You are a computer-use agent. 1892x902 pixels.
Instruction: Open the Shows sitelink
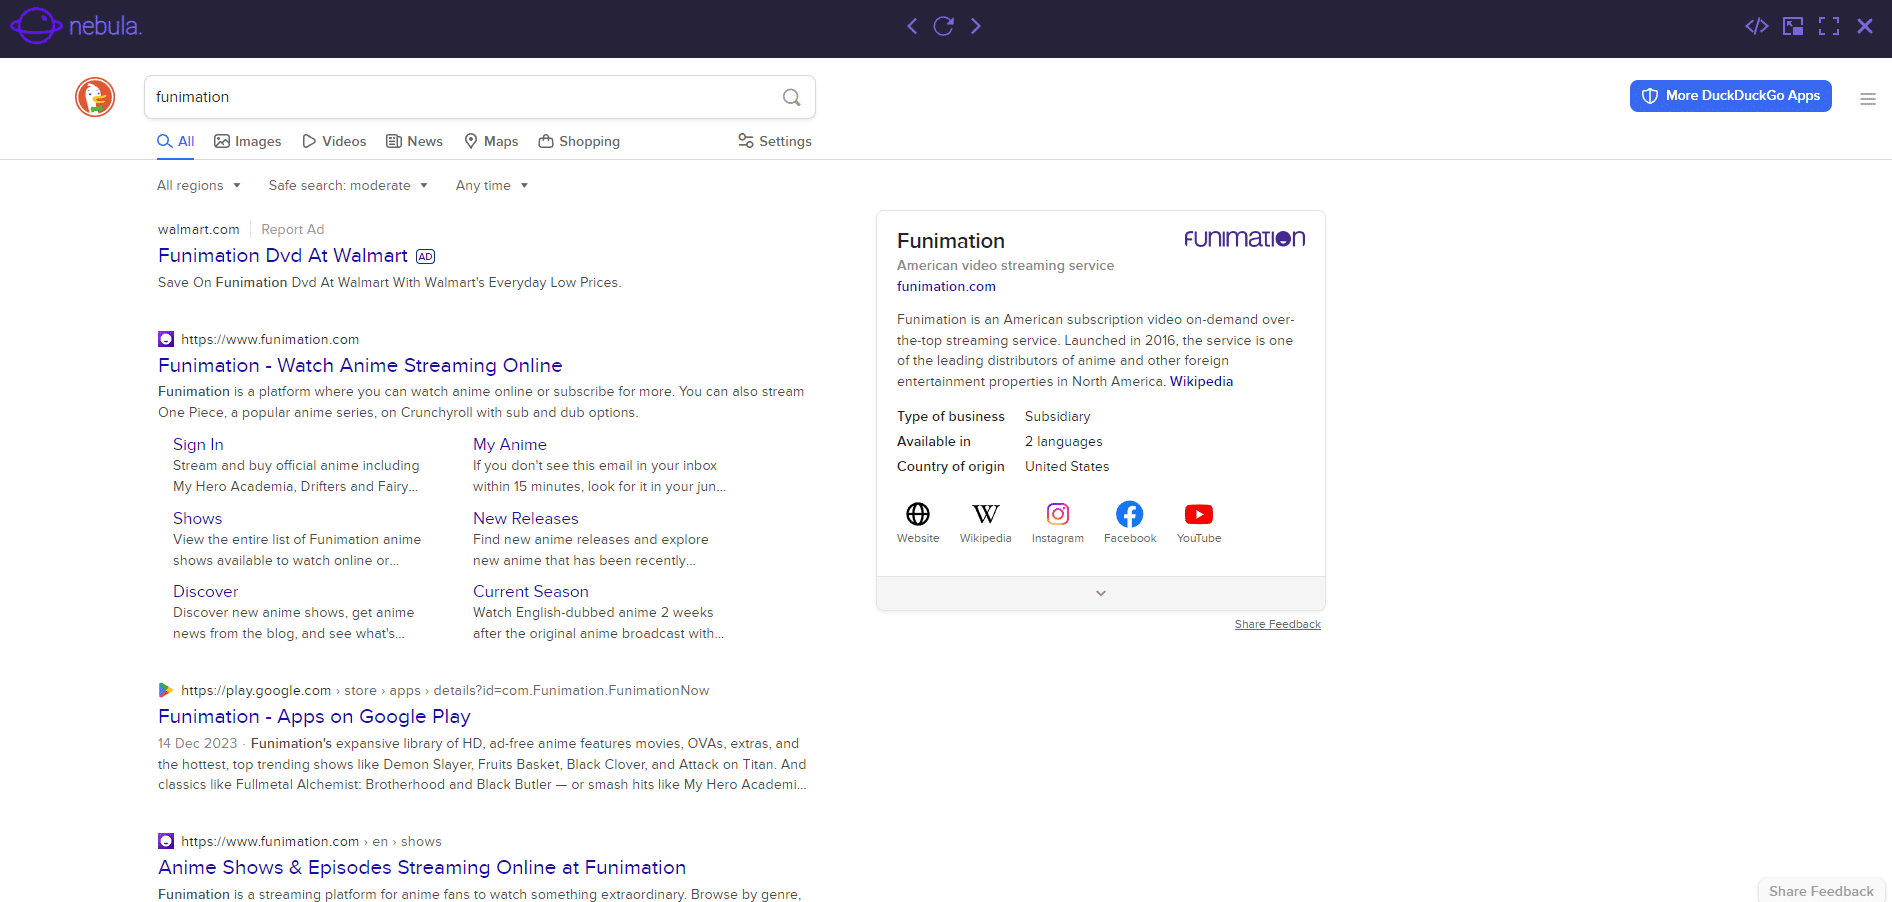198,518
